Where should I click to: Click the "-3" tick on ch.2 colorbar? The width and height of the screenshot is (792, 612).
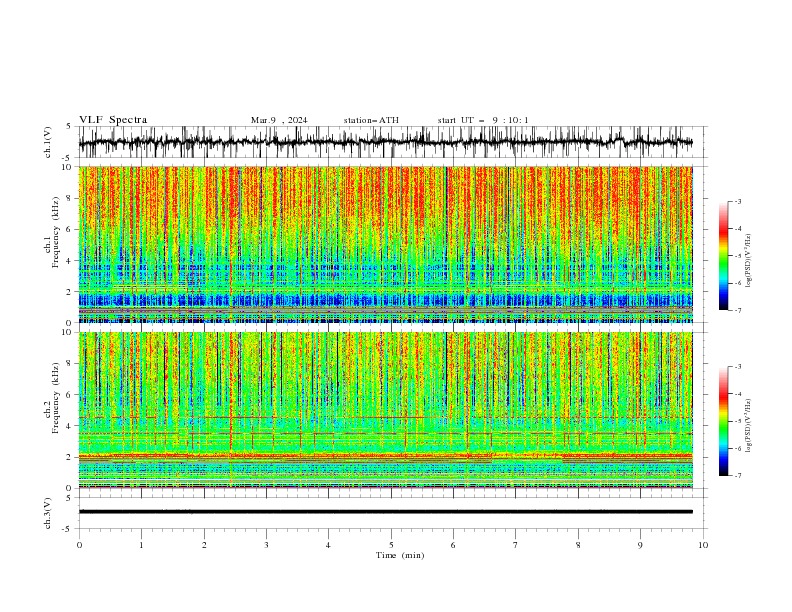pos(737,367)
